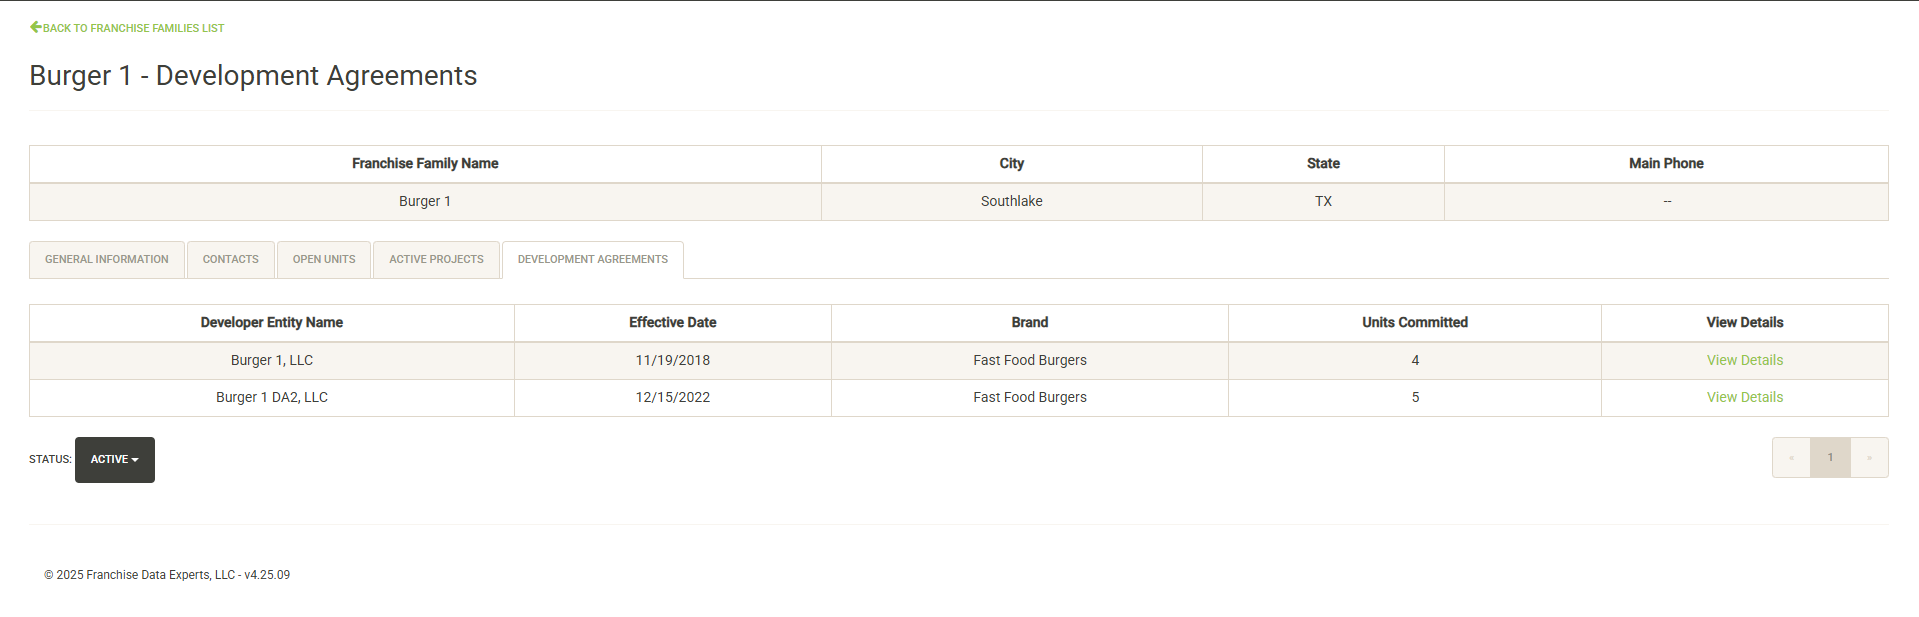
Task: Go to the previous page of results
Action: coord(1791,458)
